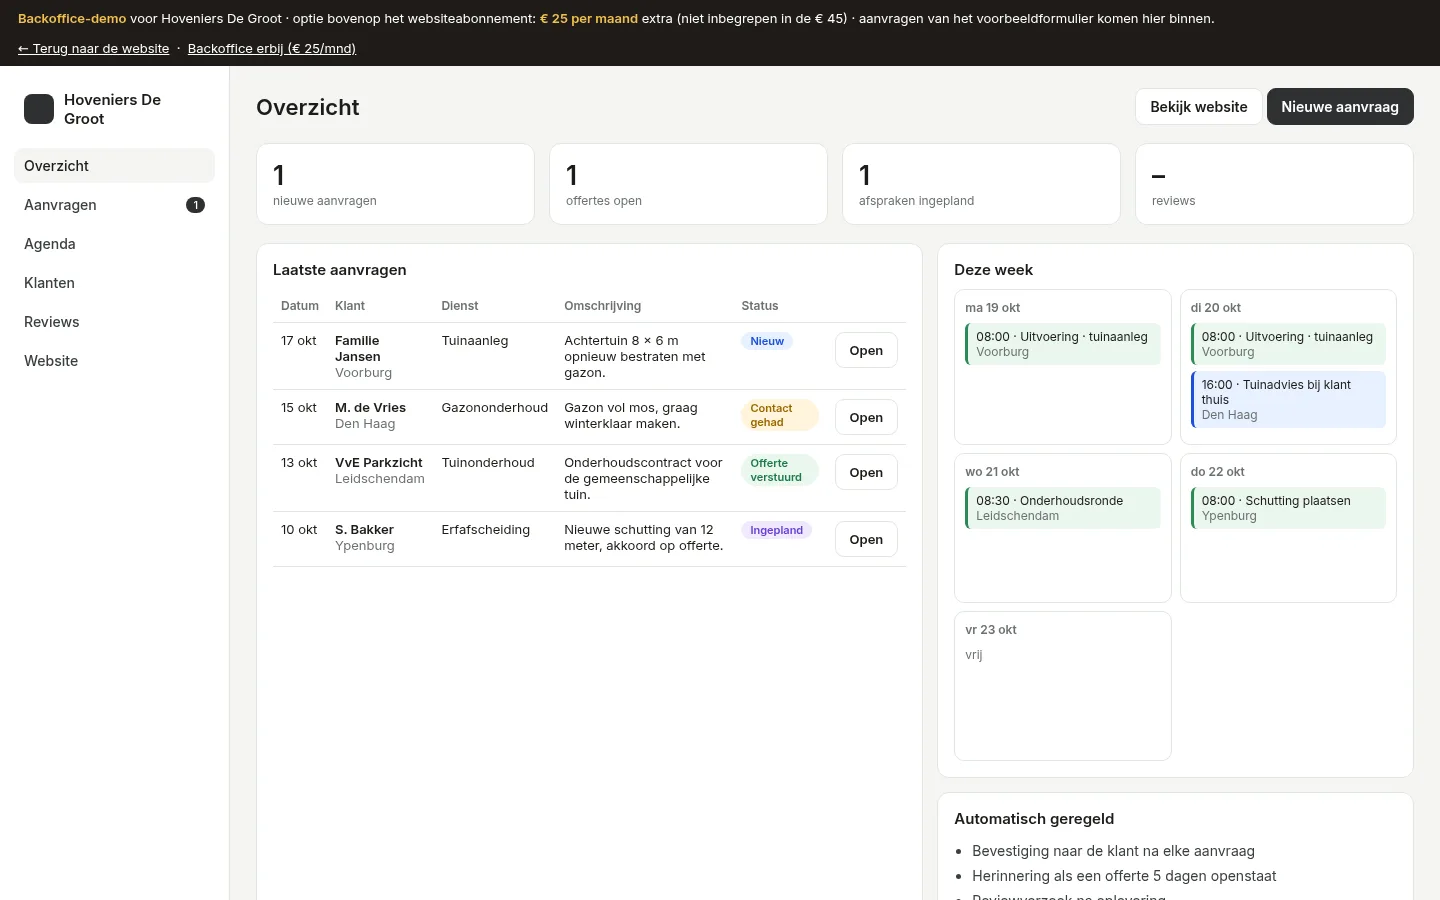
Task: Open the 08:00 Schutting plaatsen appointment
Action: tap(1288, 508)
